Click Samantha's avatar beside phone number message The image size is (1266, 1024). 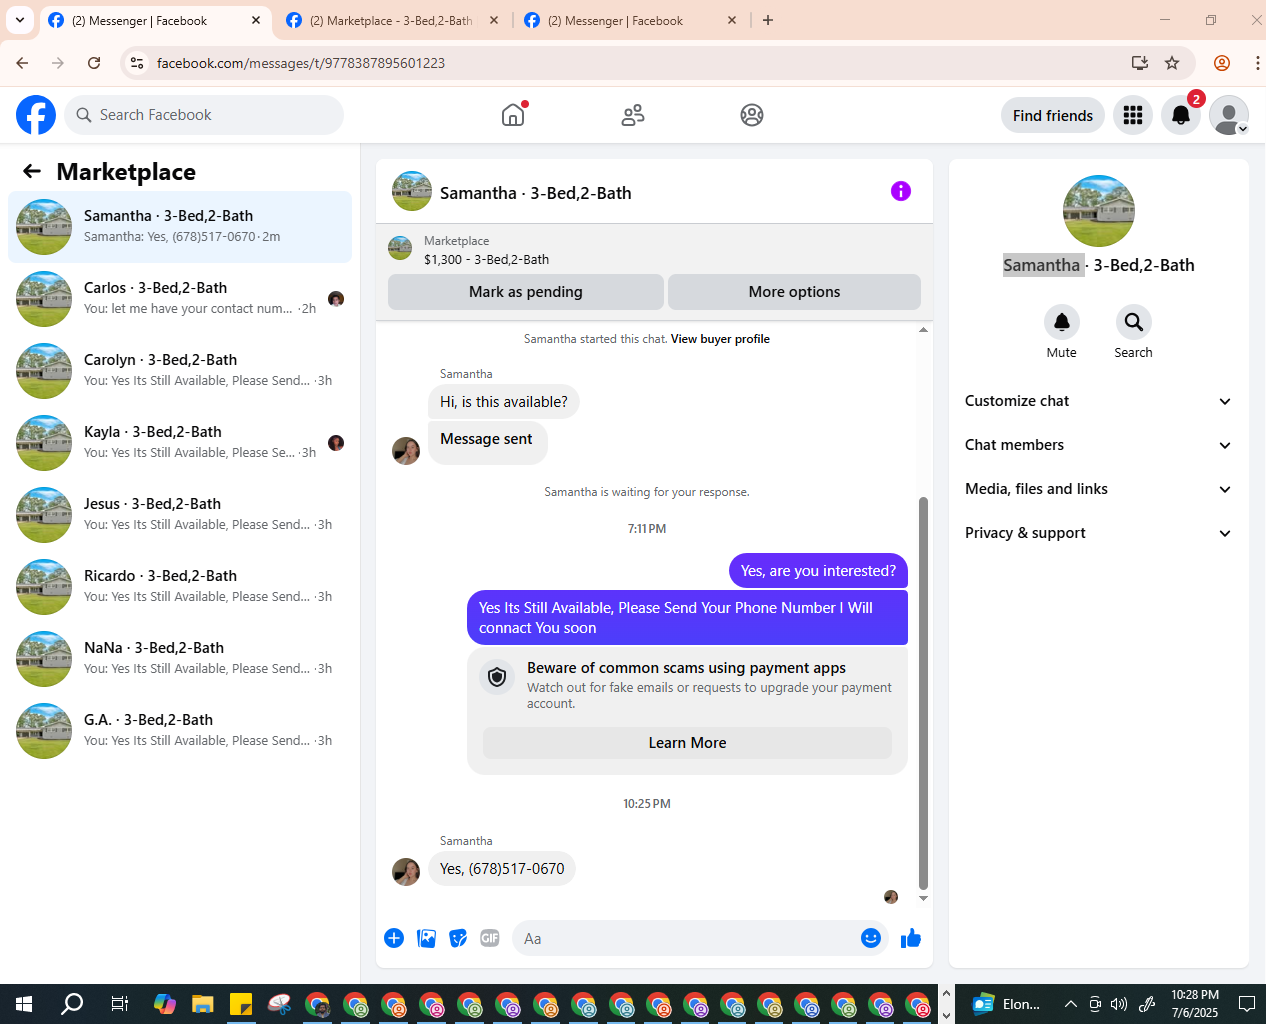pyautogui.click(x=406, y=872)
